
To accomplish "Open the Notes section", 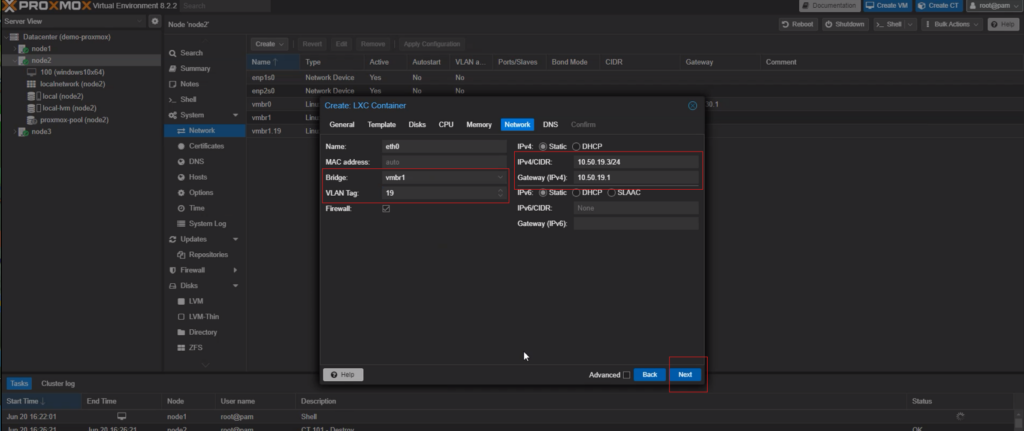I will pyautogui.click(x=184, y=84).
